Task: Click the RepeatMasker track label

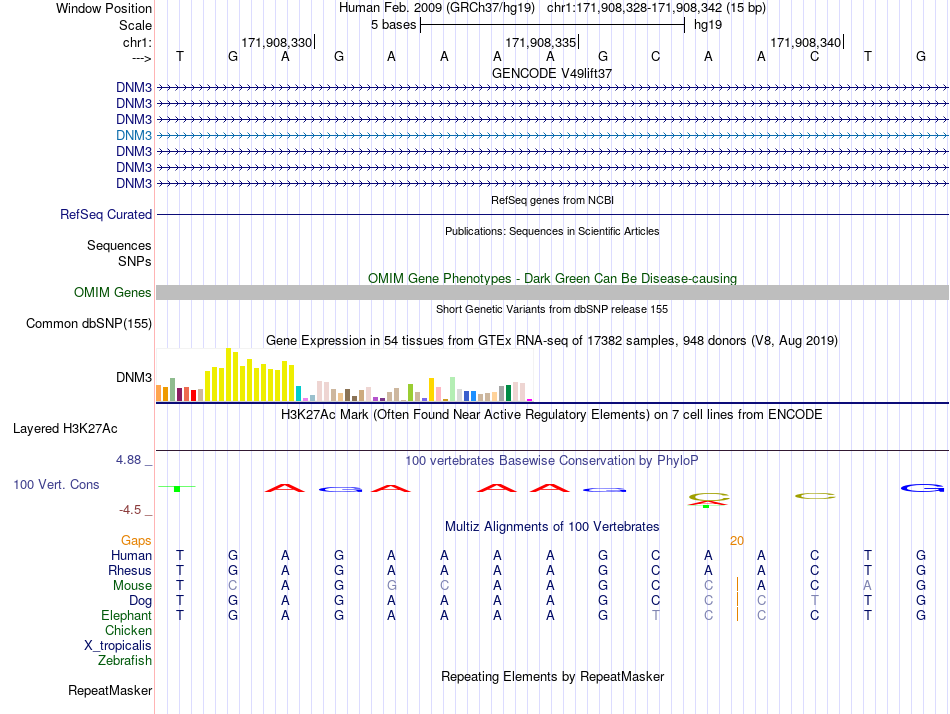Action: point(110,691)
